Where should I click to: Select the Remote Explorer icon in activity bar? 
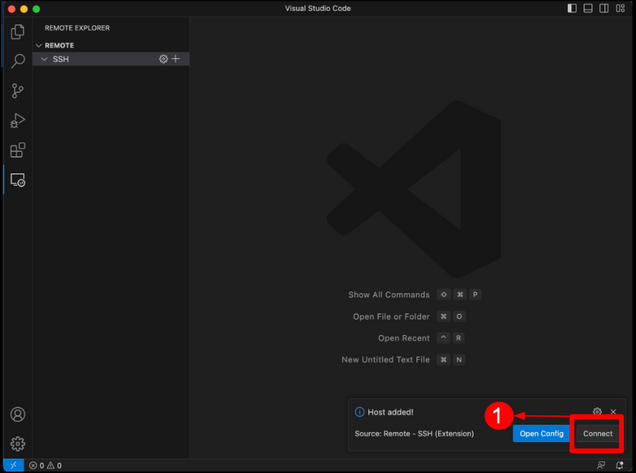pyautogui.click(x=17, y=180)
